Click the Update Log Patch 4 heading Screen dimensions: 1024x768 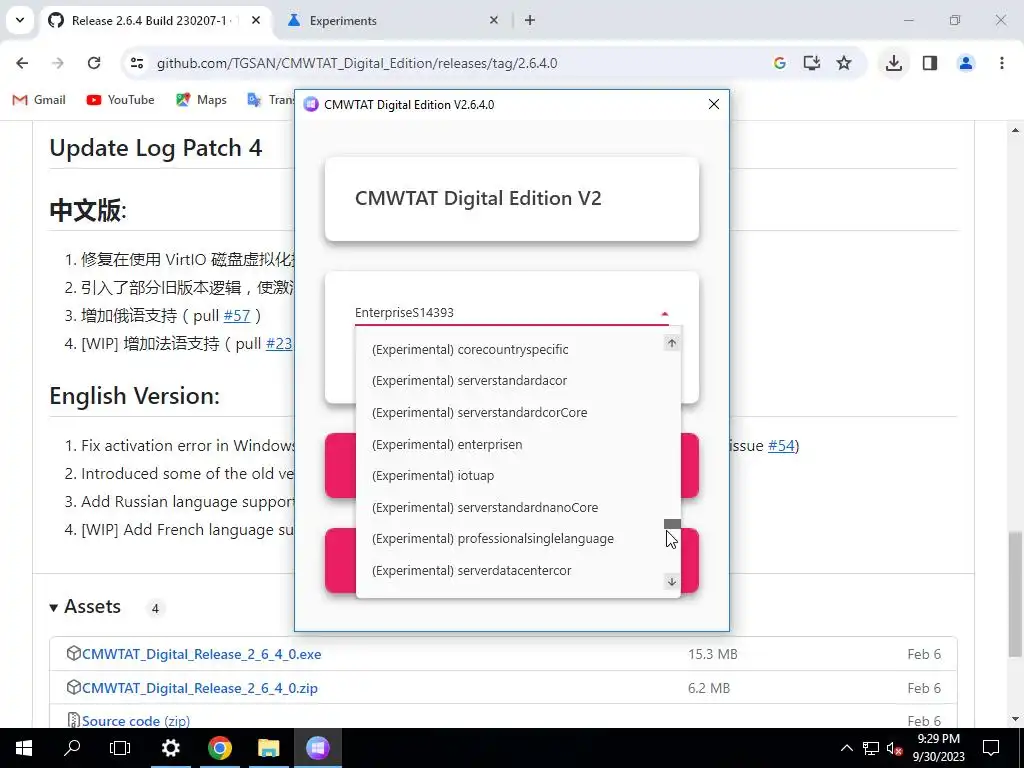[155, 148]
